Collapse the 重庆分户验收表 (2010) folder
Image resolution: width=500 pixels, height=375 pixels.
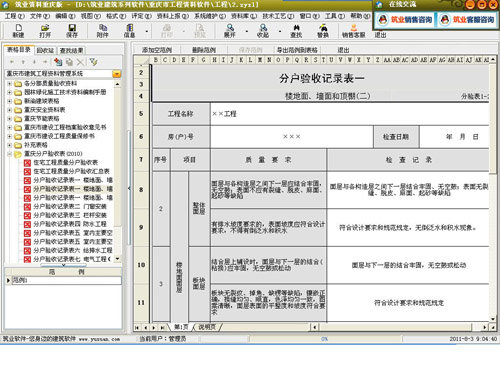(x=10, y=154)
